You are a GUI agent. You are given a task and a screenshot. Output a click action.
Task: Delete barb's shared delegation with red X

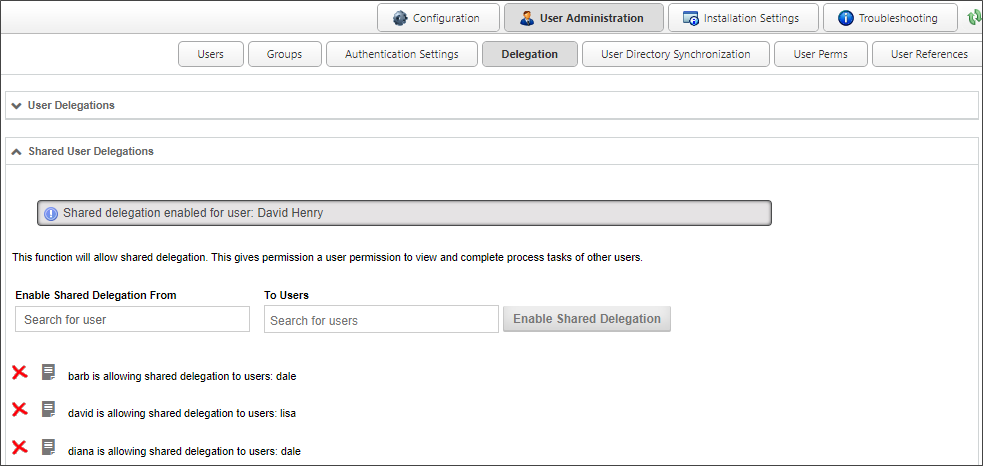[19, 373]
